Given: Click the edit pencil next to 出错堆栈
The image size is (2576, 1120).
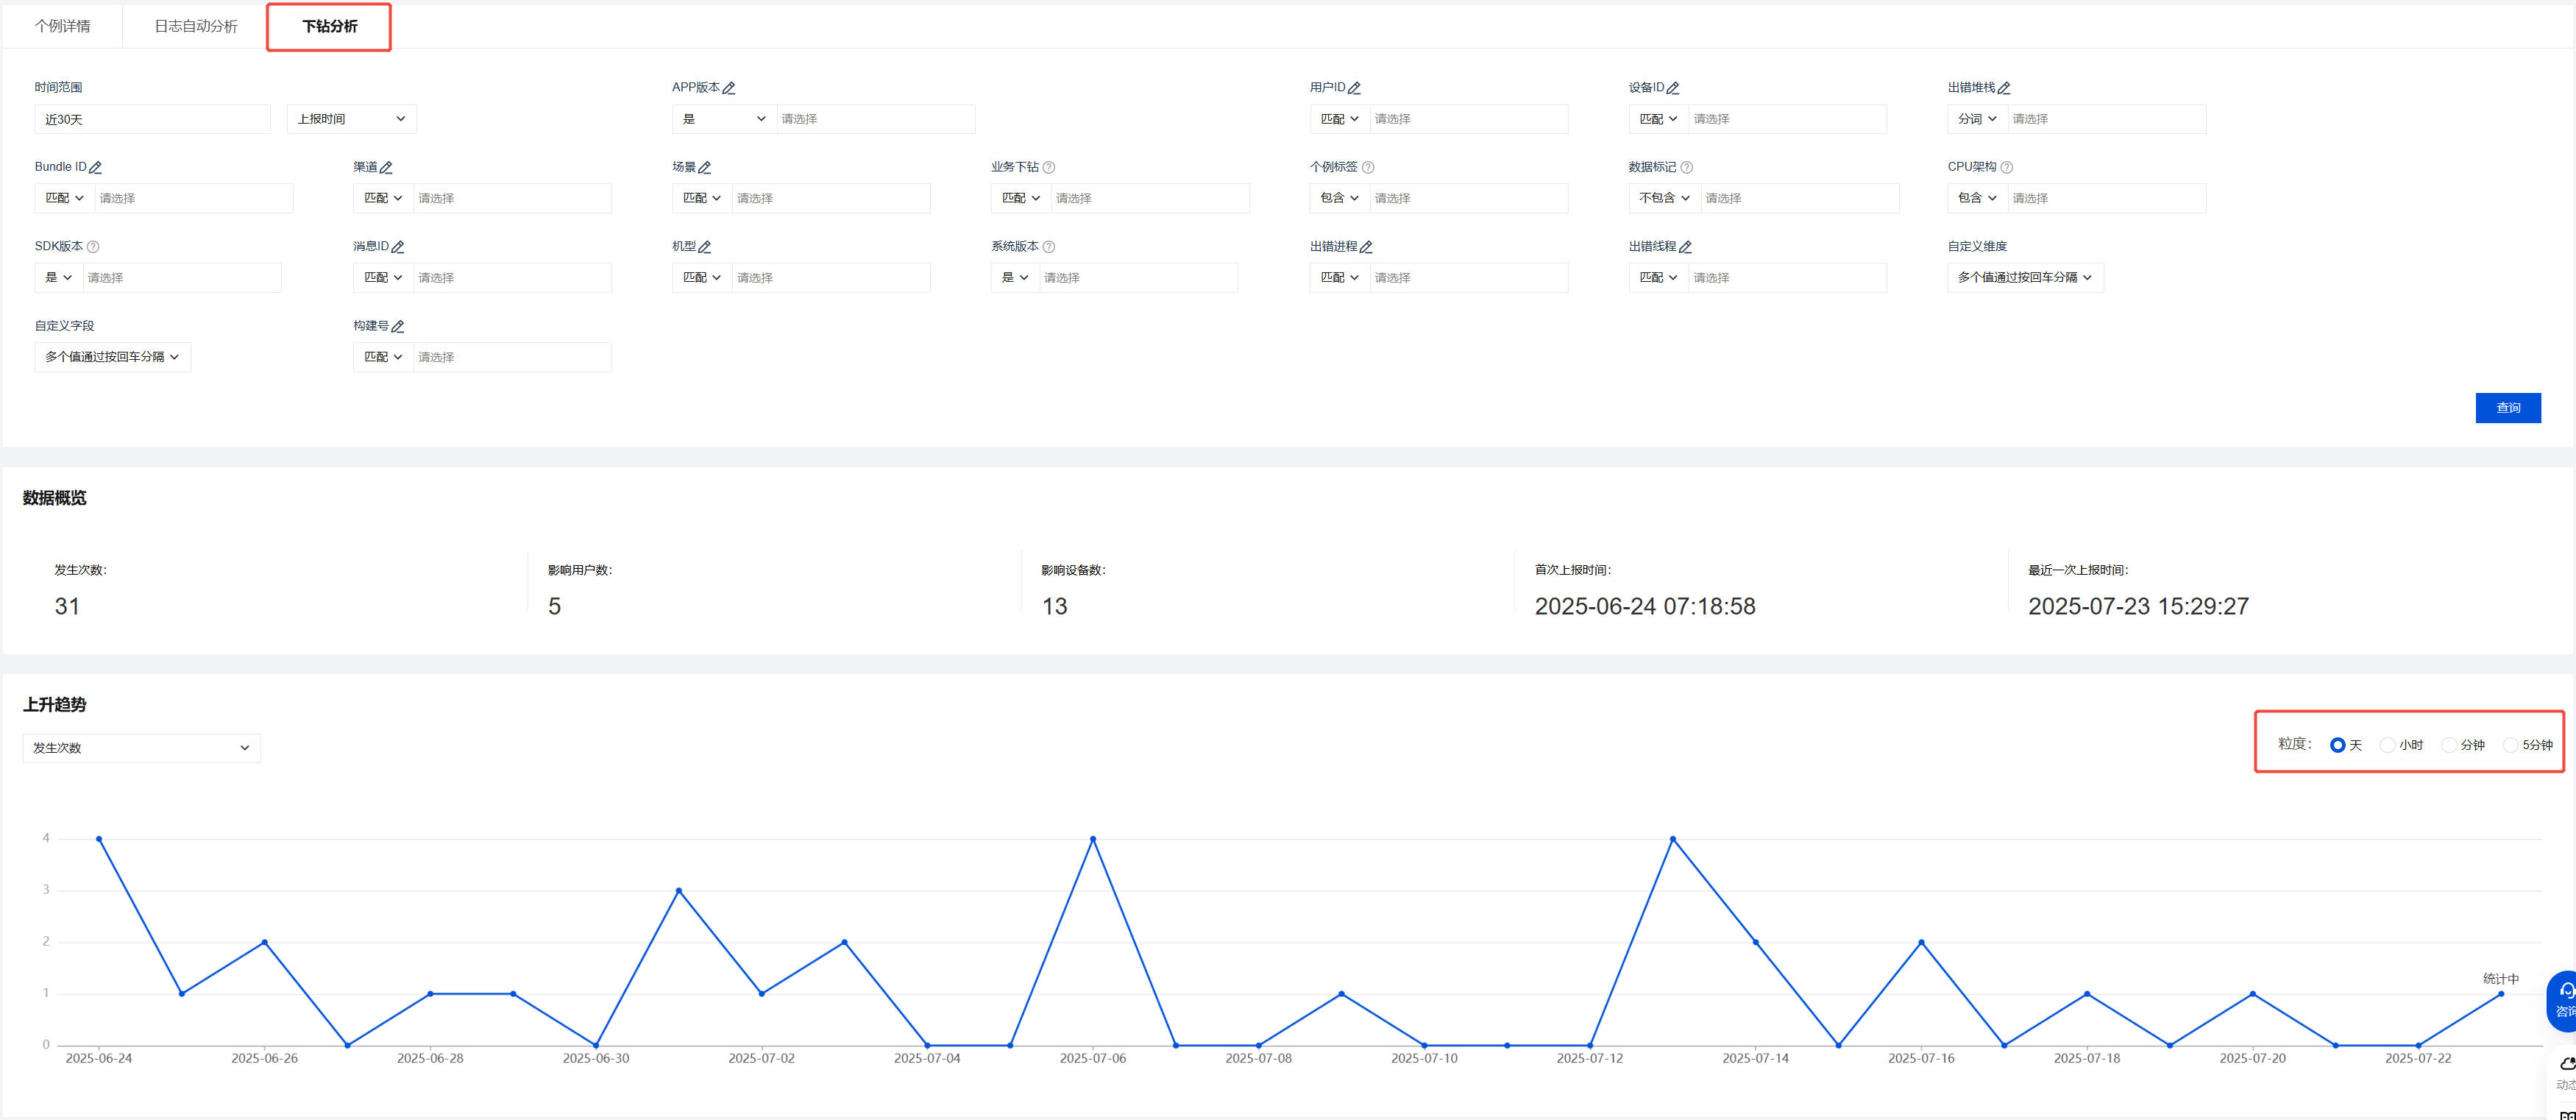Looking at the screenshot, I should click(2004, 88).
